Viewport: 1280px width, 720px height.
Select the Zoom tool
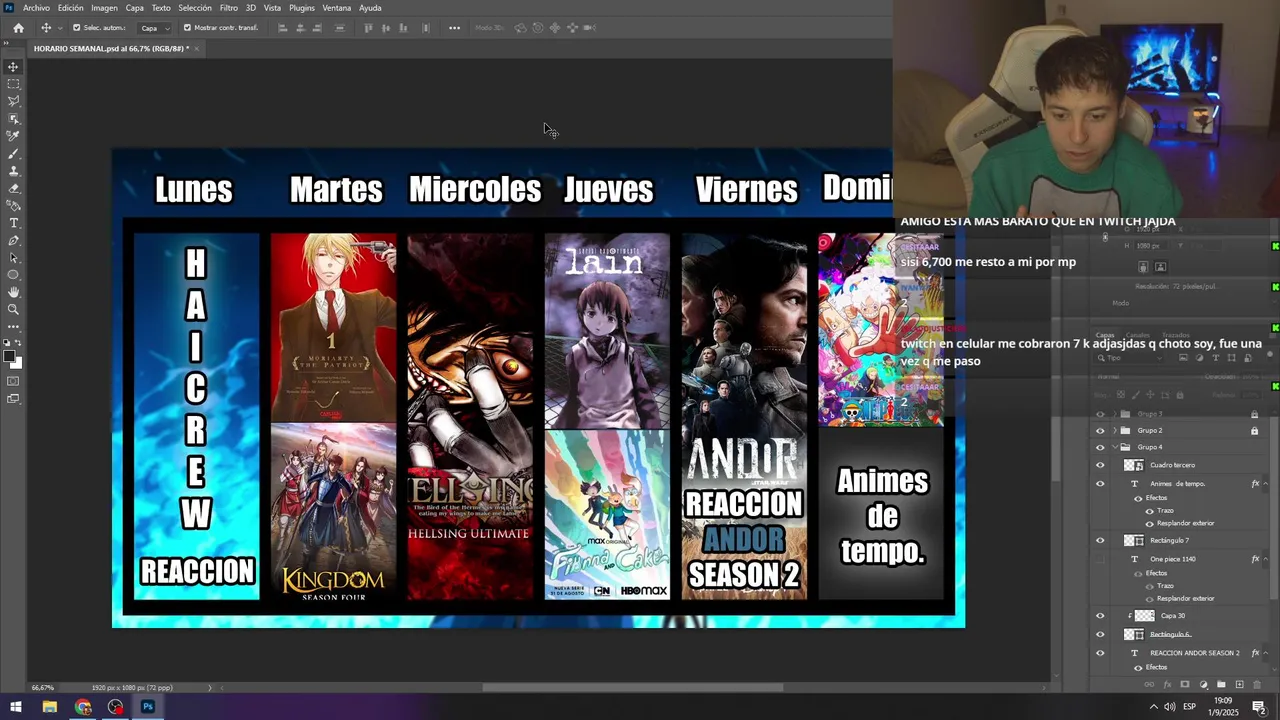(x=13, y=309)
